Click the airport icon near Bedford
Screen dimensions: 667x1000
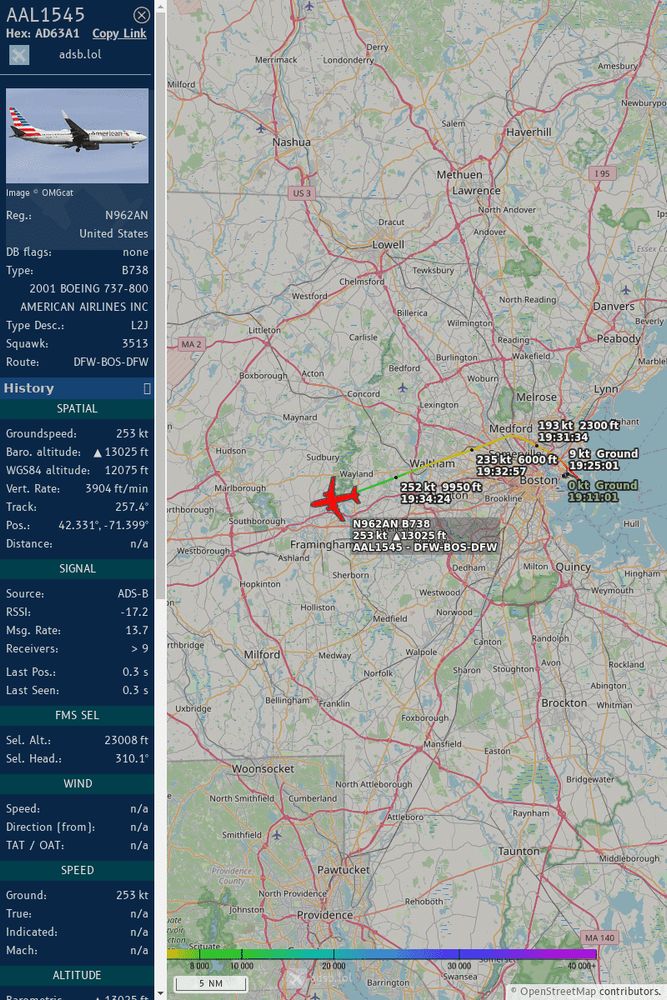pos(402,387)
